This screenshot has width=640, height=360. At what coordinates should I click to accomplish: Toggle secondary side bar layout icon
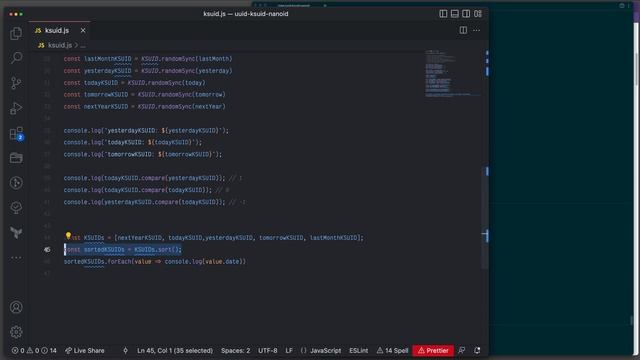pyautogui.click(x=466, y=14)
